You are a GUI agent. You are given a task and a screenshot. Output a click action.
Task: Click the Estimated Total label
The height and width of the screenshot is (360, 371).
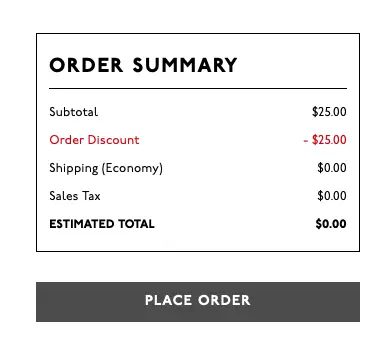click(102, 224)
